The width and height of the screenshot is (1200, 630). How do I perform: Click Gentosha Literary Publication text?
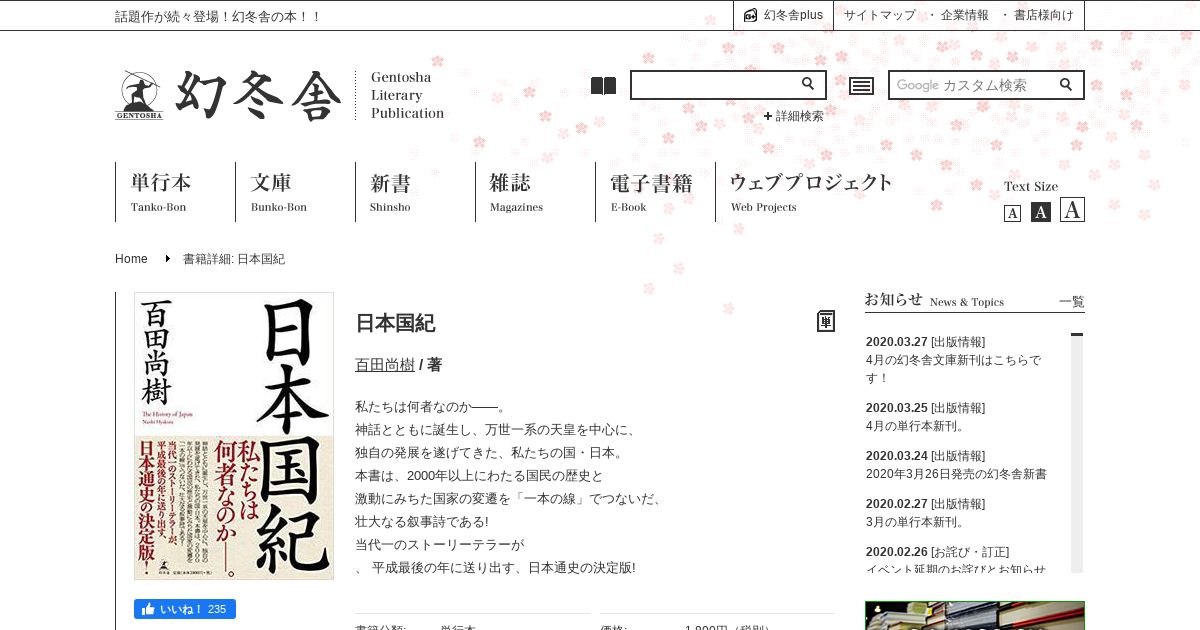coord(407,95)
